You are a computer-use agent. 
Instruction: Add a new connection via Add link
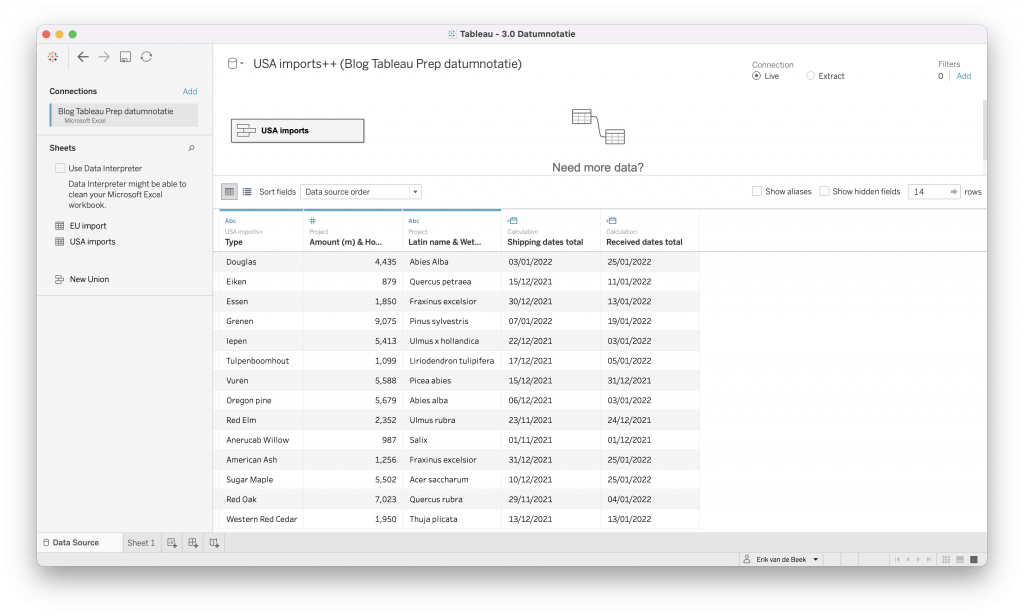(190, 91)
